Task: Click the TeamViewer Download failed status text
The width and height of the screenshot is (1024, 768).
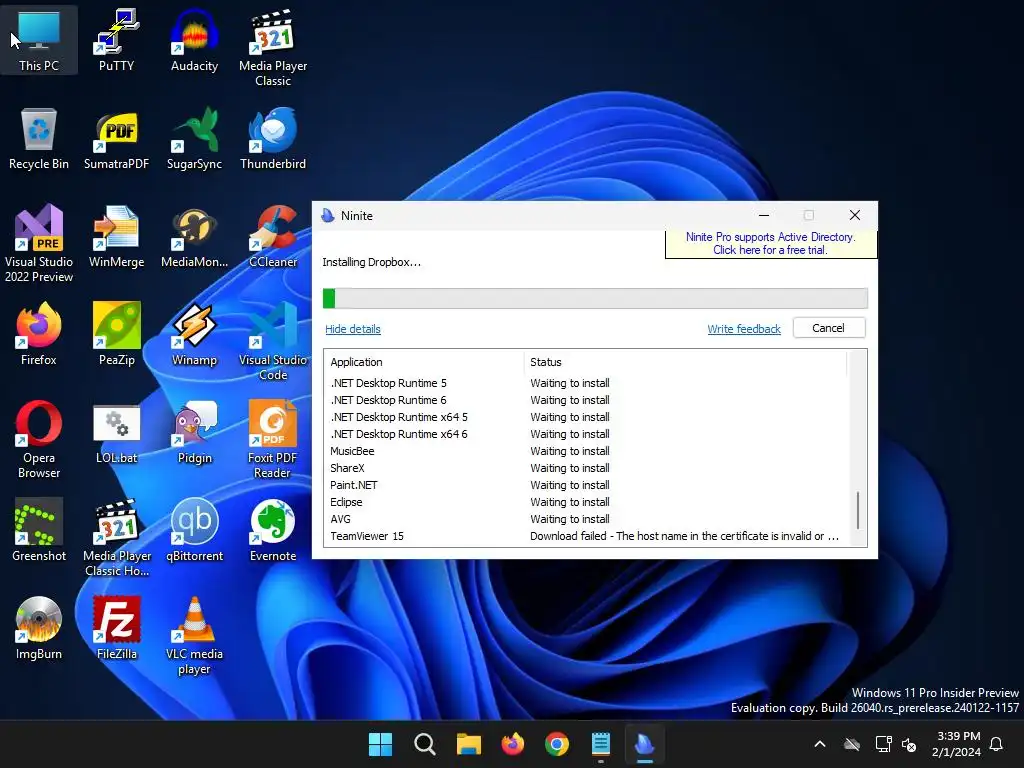Action: [684, 536]
